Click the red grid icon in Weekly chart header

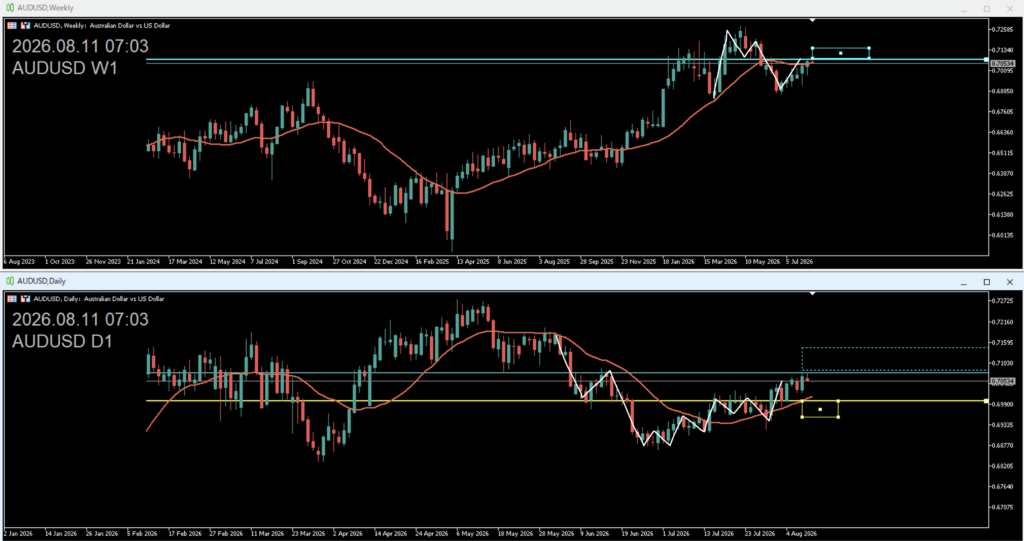click(12, 25)
